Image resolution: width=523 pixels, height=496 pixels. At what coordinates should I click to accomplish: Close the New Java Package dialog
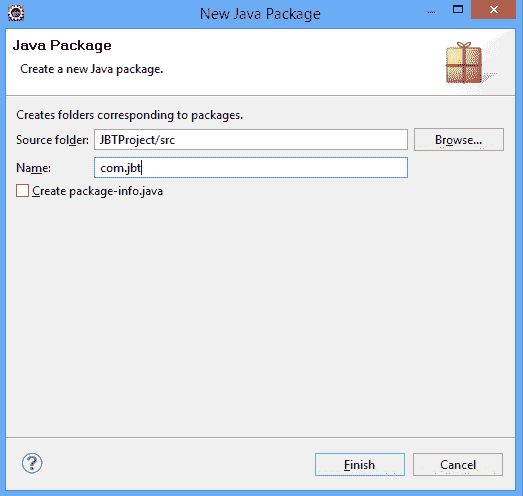point(494,10)
